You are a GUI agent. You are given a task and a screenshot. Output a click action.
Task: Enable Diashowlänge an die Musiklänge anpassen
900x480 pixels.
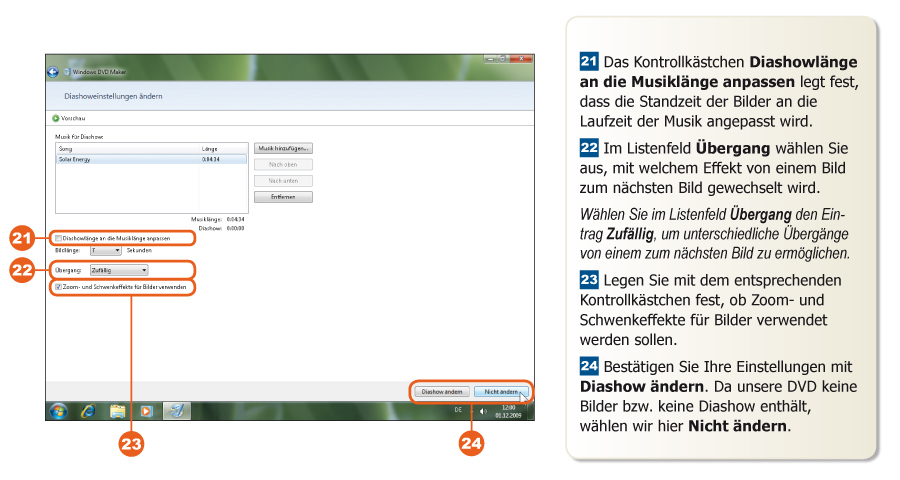coord(59,238)
